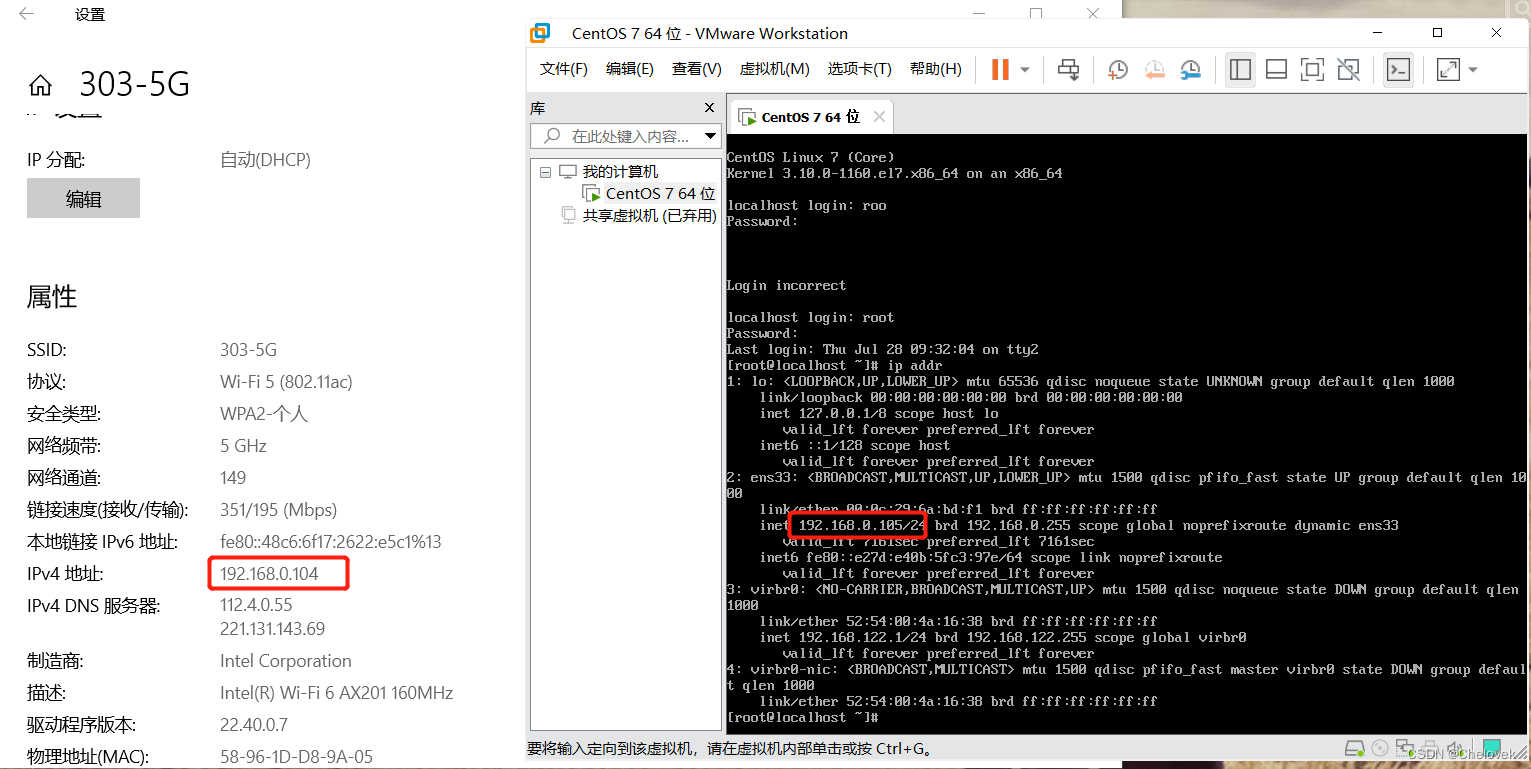Click the home icon in Settings
Image resolution: width=1531 pixels, height=769 pixels.
click(40, 85)
